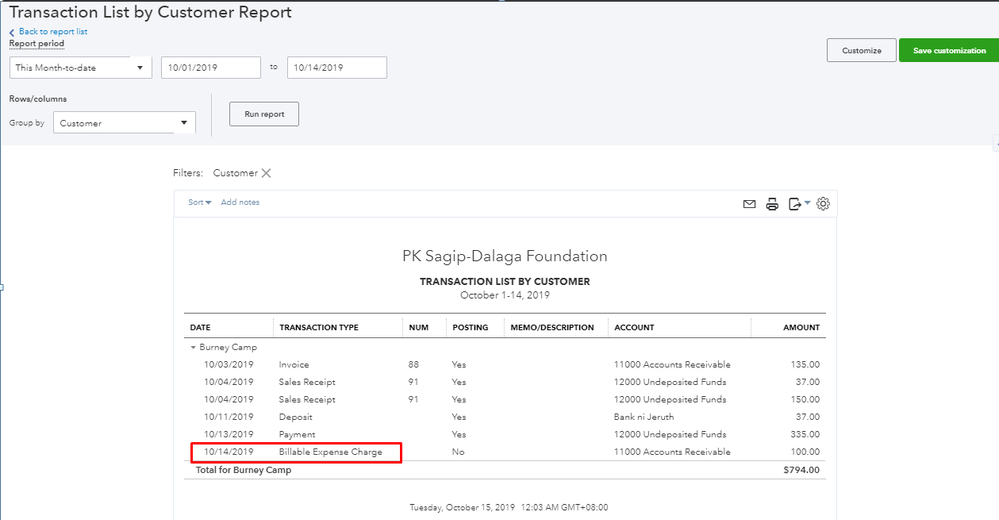Click the Back to report list link

coord(52,32)
